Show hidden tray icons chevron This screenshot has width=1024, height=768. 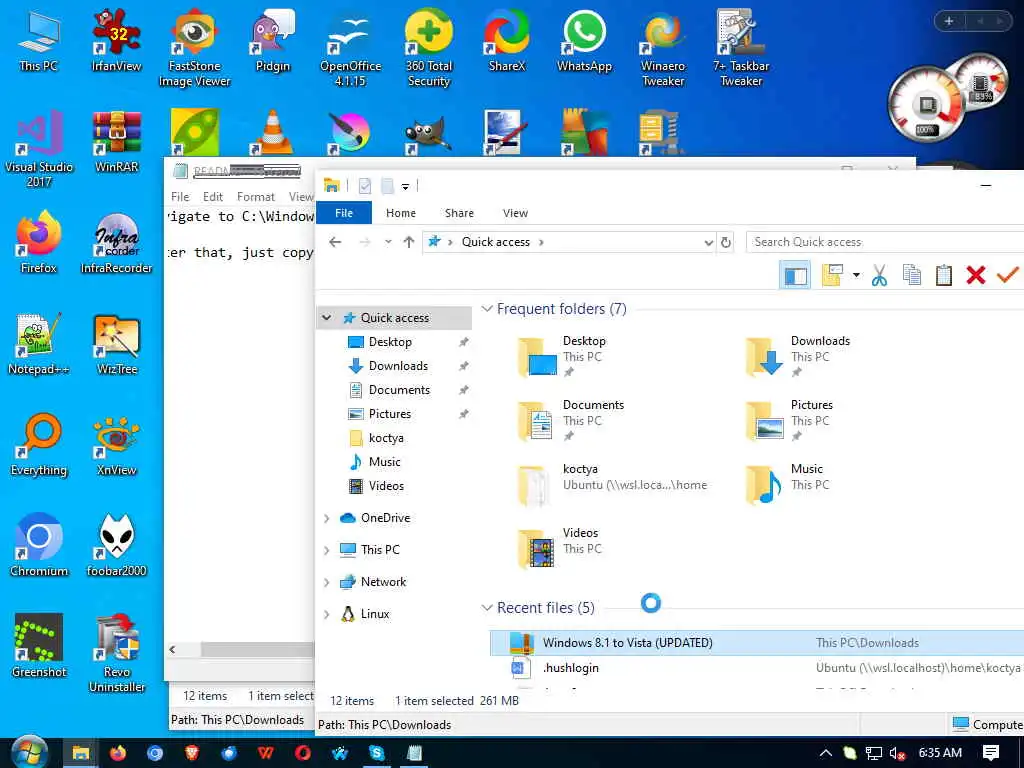tap(825, 753)
